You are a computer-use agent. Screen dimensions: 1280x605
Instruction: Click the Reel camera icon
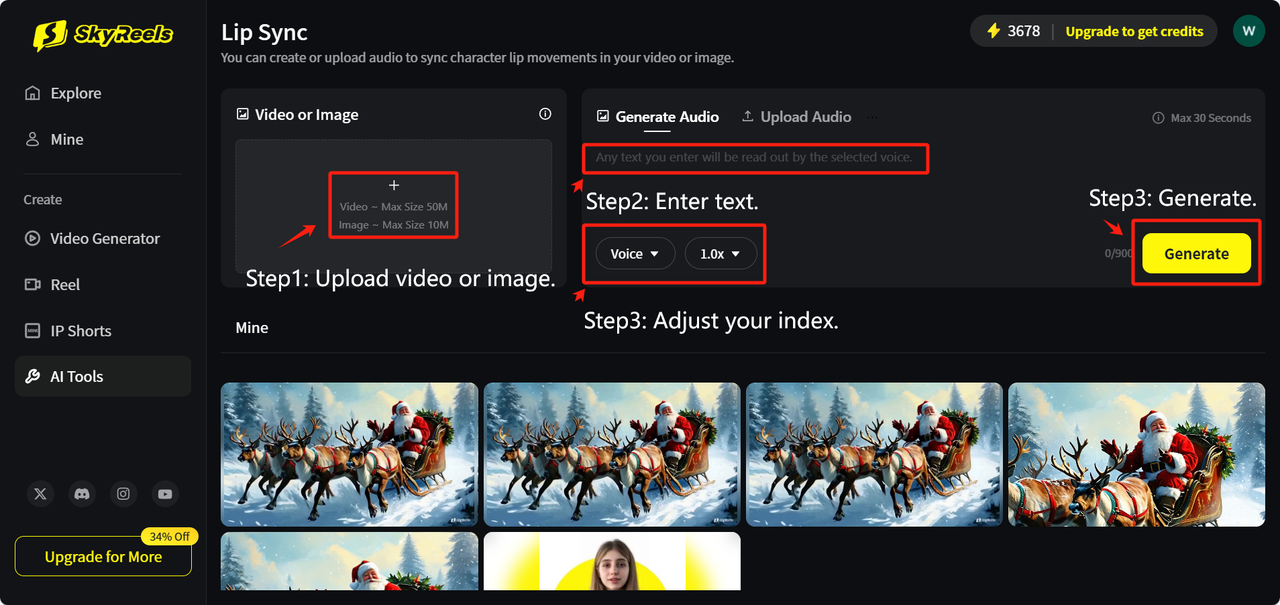click(32, 284)
